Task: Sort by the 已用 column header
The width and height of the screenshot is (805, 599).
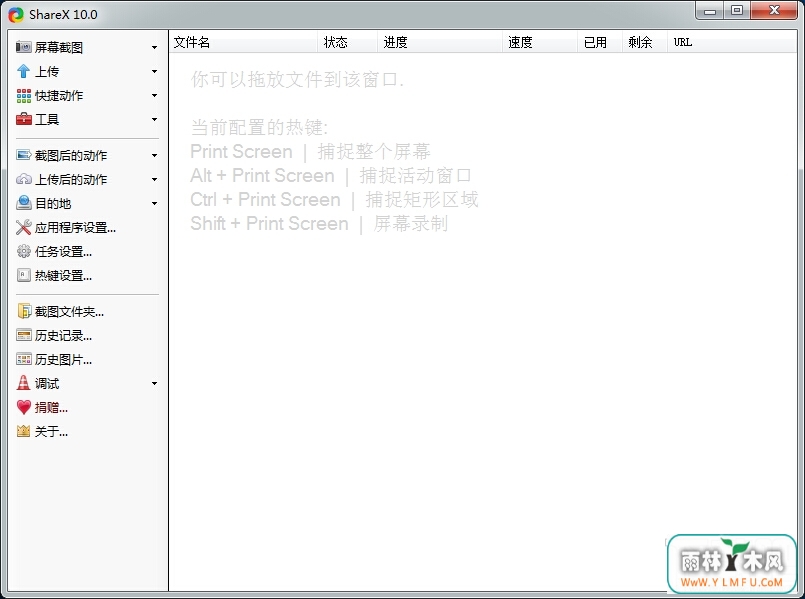Action: pyautogui.click(x=600, y=42)
